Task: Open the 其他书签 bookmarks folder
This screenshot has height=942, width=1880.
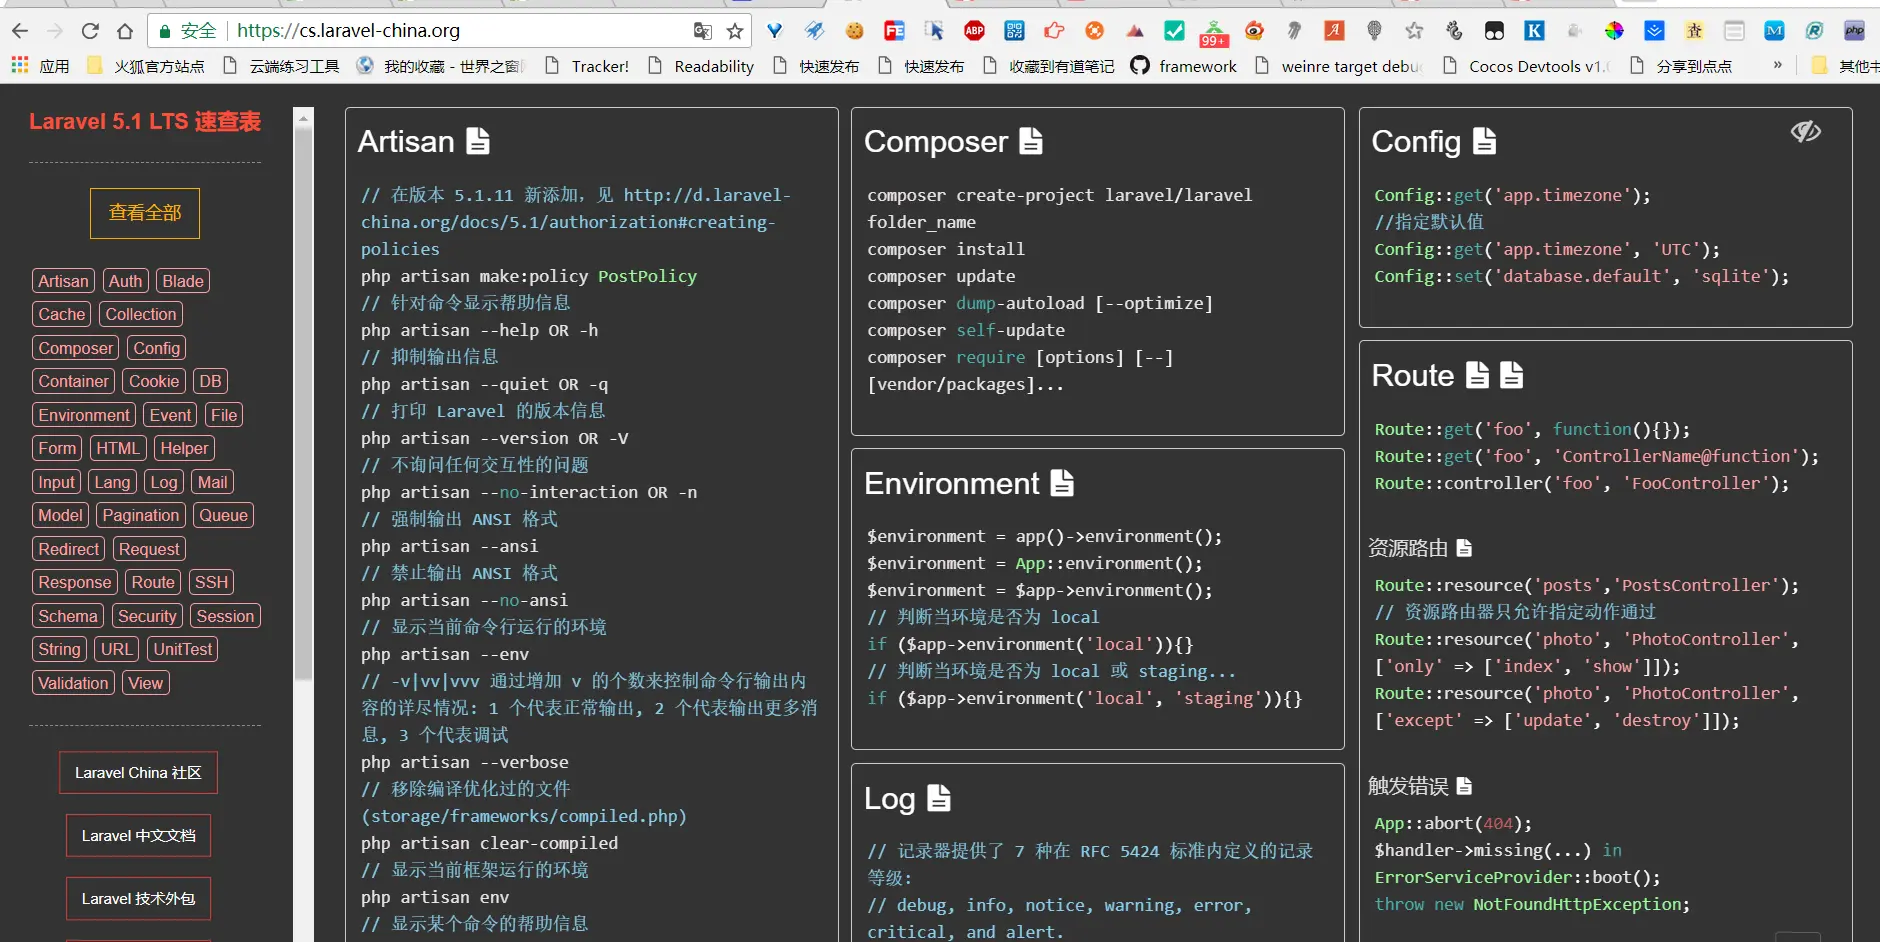Action: pos(1846,66)
